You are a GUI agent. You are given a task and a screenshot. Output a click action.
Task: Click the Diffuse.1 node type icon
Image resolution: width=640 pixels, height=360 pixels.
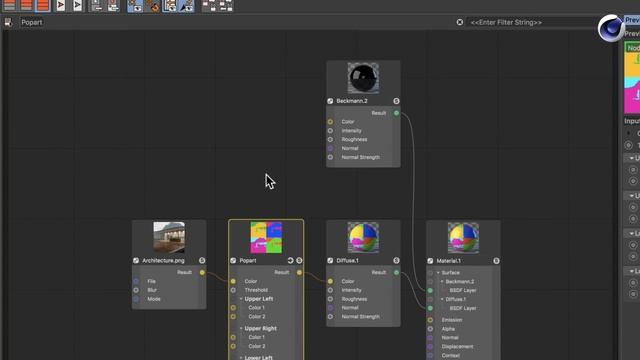point(330,260)
